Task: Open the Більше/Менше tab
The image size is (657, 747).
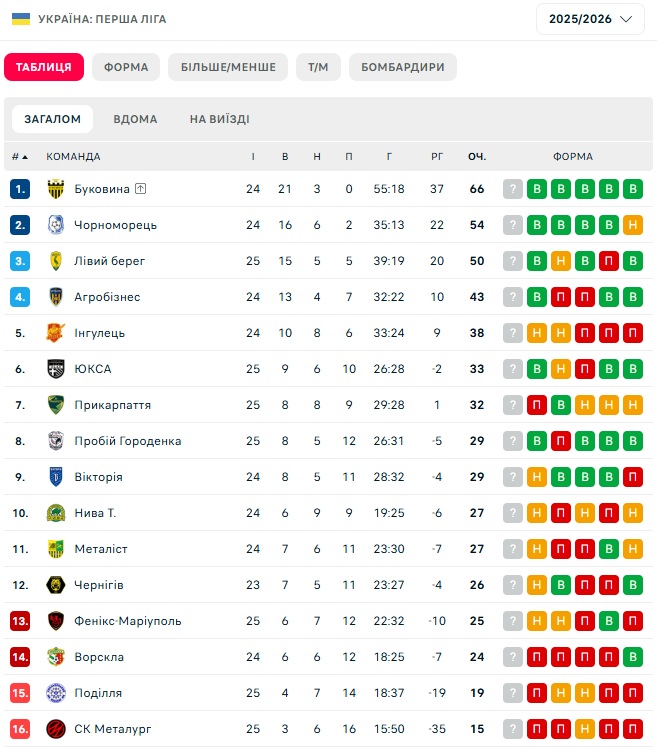Action: pos(227,67)
